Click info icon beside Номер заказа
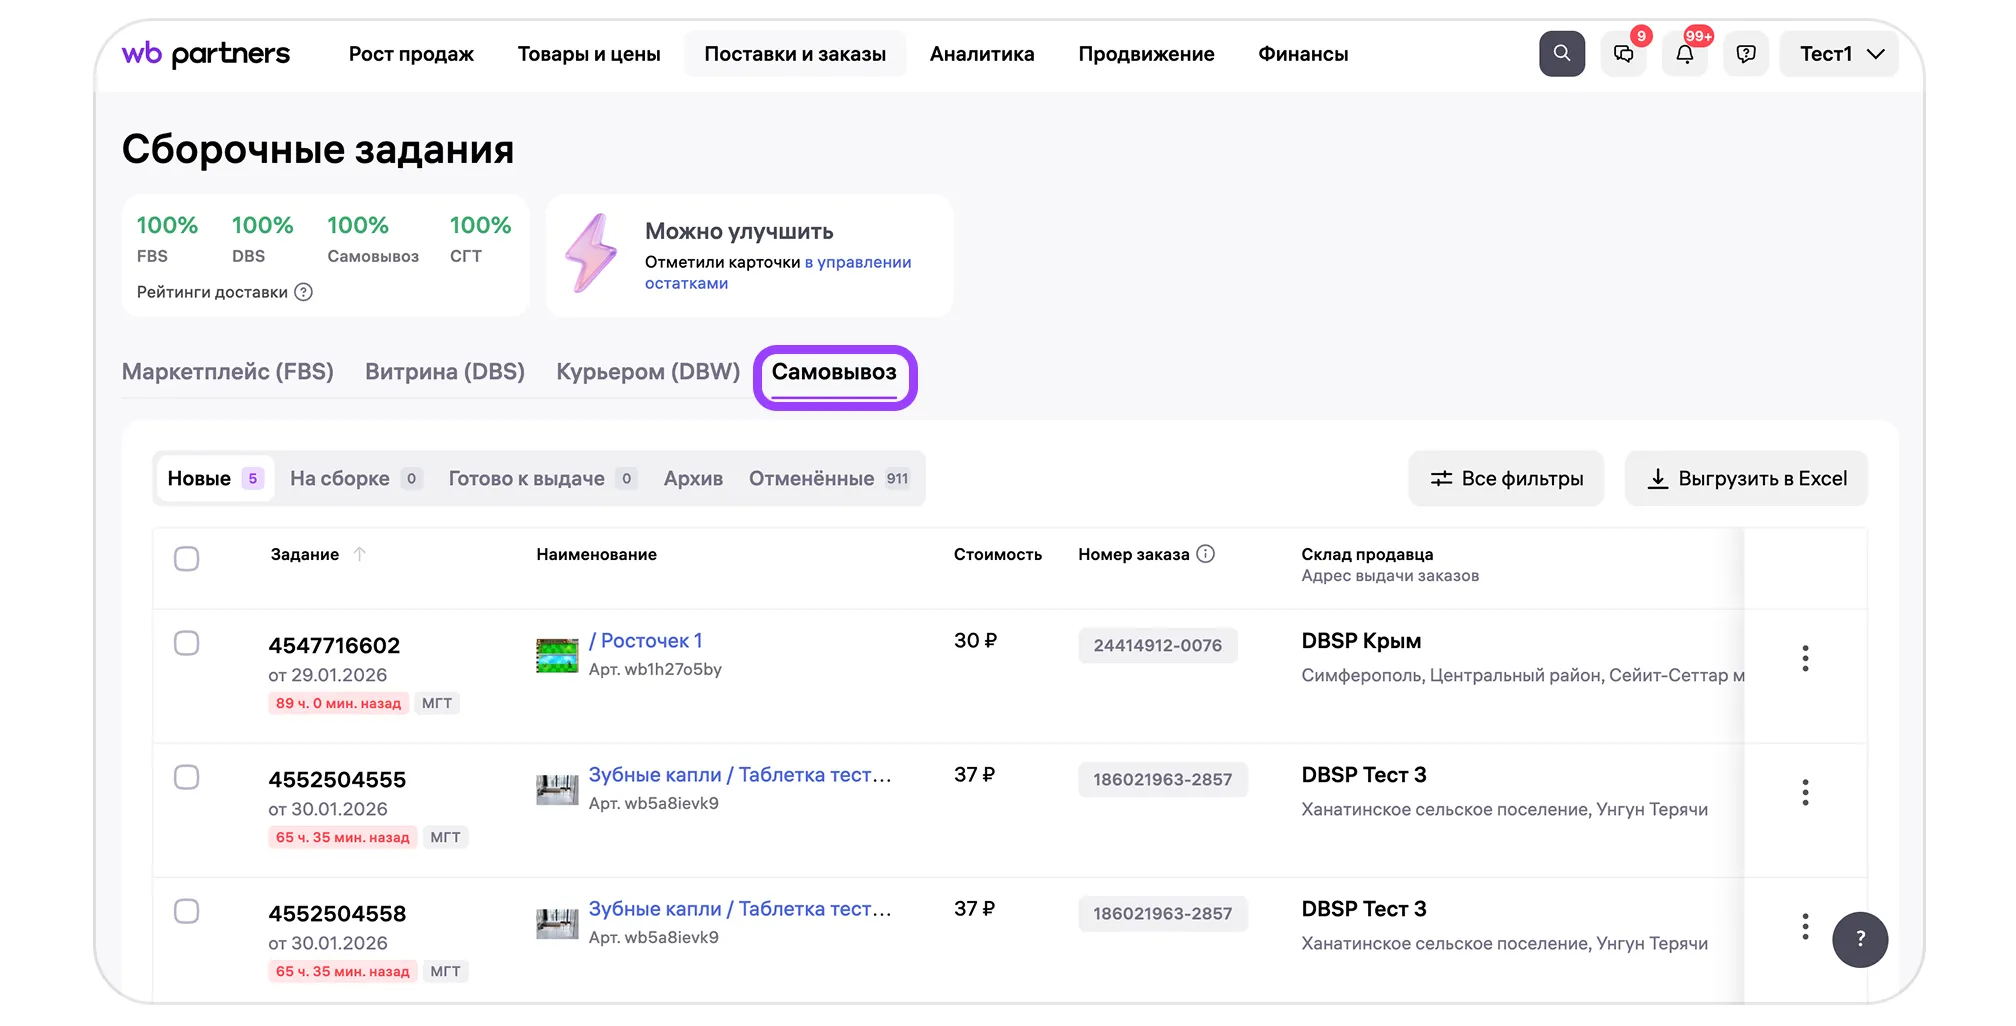 tap(1206, 554)
